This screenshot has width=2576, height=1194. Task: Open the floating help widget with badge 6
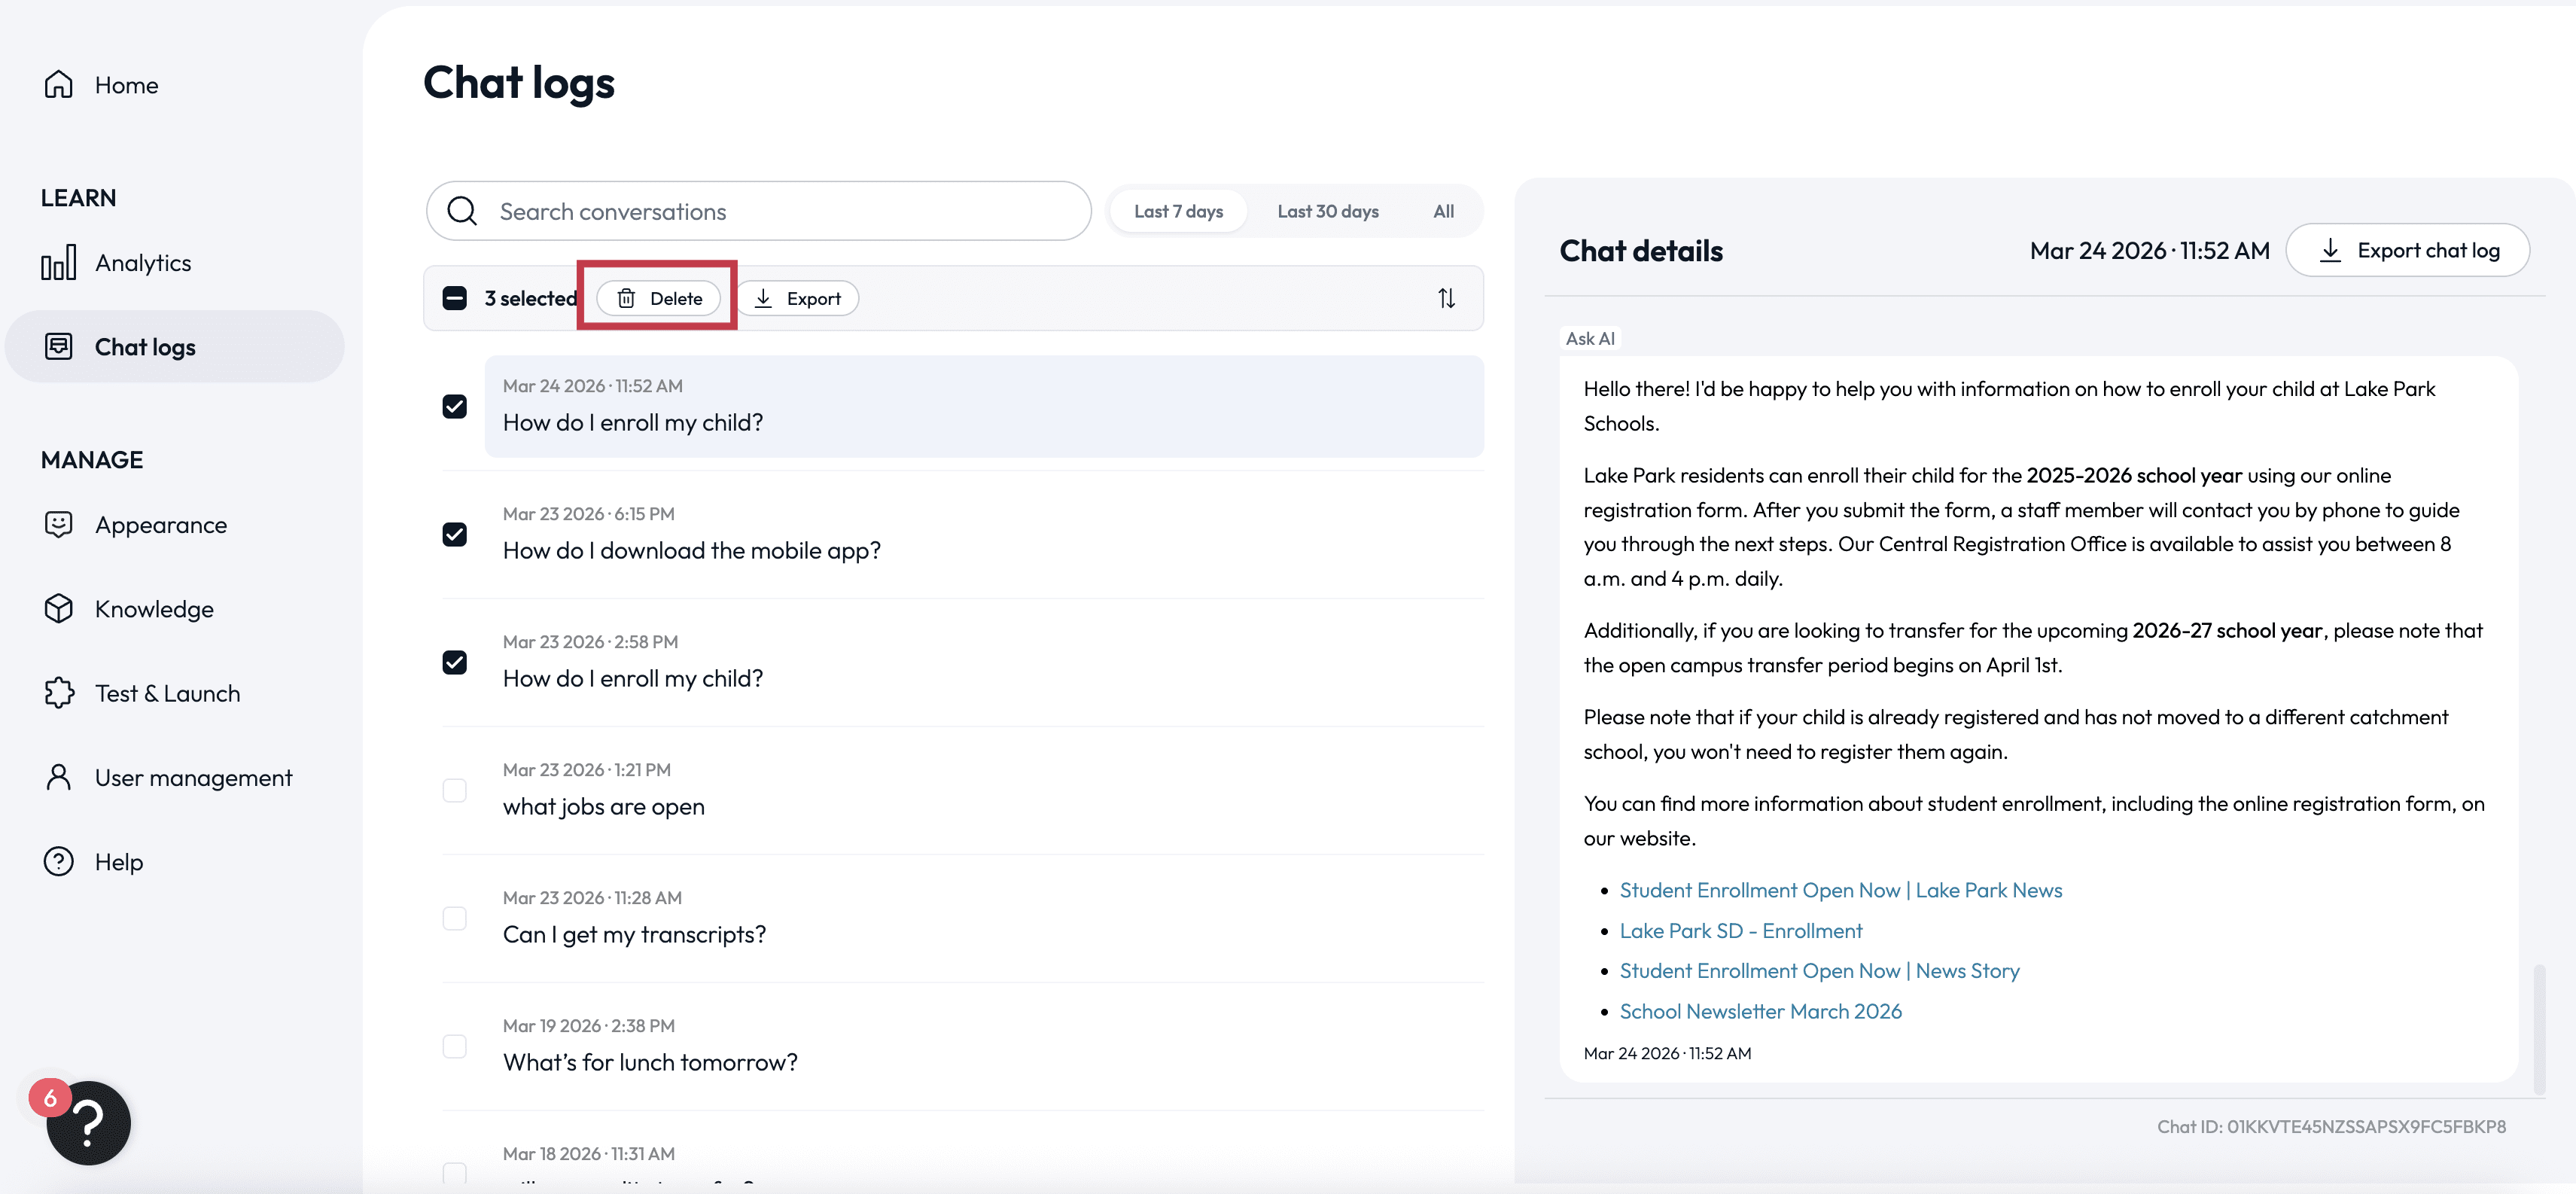tap(88, 1123)
